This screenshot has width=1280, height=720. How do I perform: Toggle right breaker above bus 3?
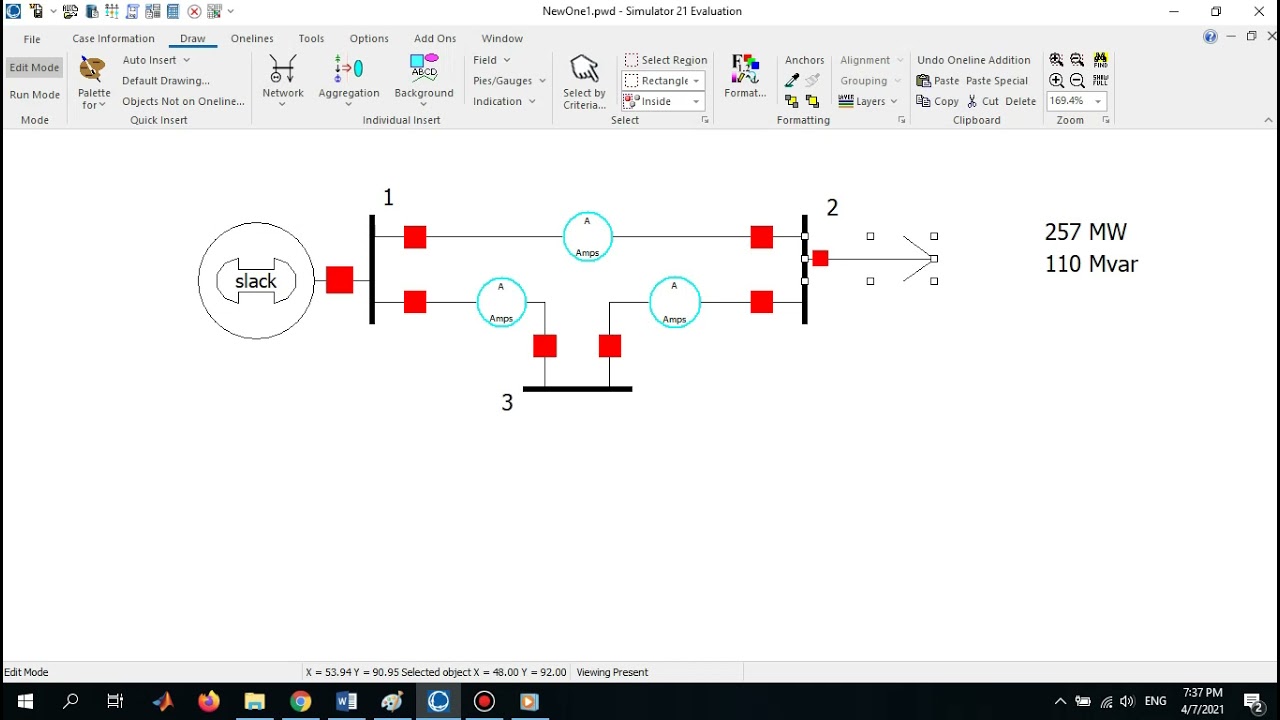pos(610,346)
